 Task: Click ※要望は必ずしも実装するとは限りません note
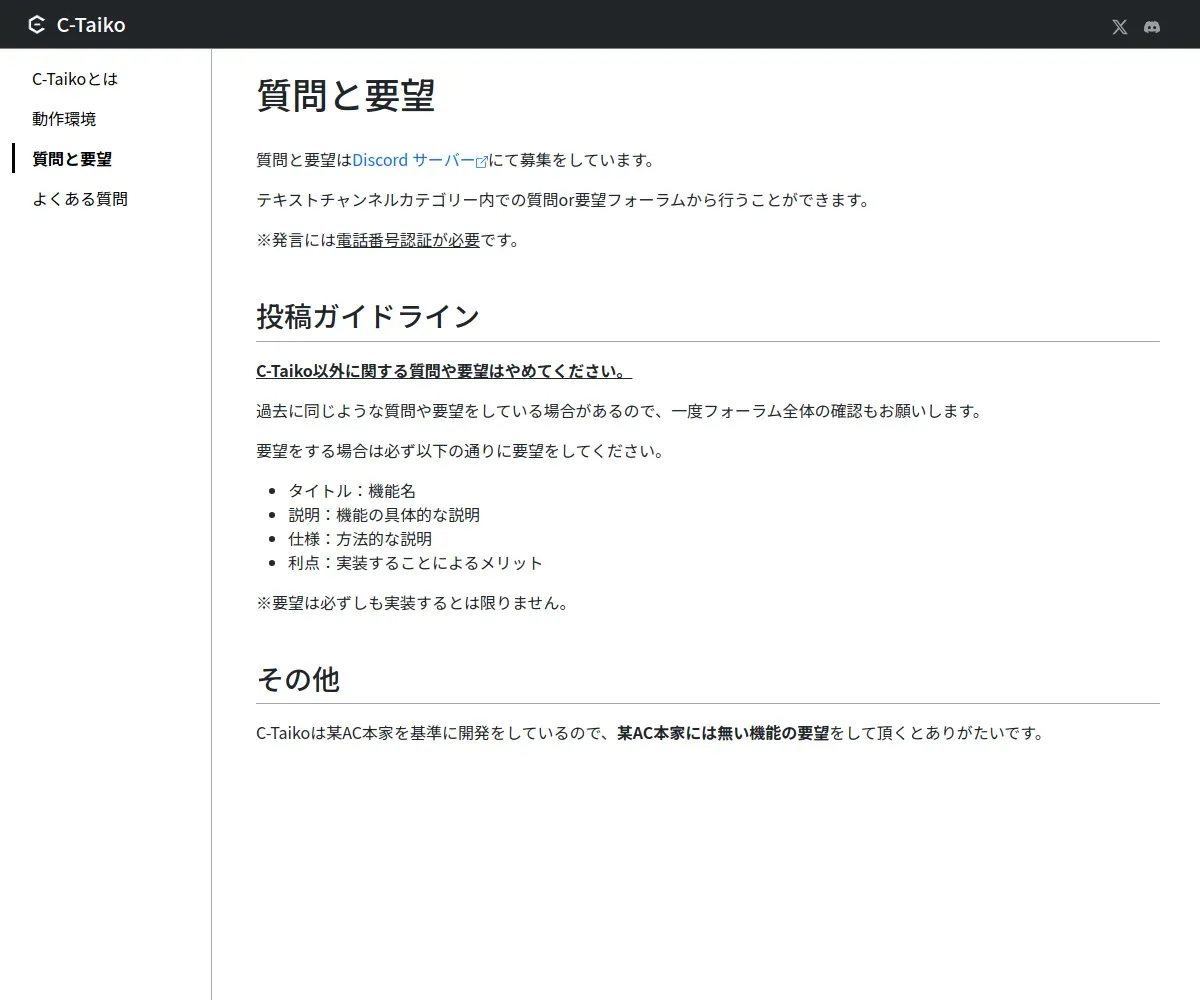click(412, 603)
